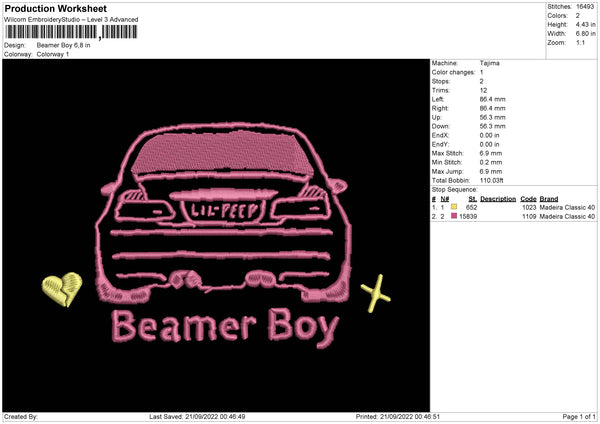The image size is (600, 424).
Task: Click the yellow thread swatch in stop 1
Action: coord(454,207)
